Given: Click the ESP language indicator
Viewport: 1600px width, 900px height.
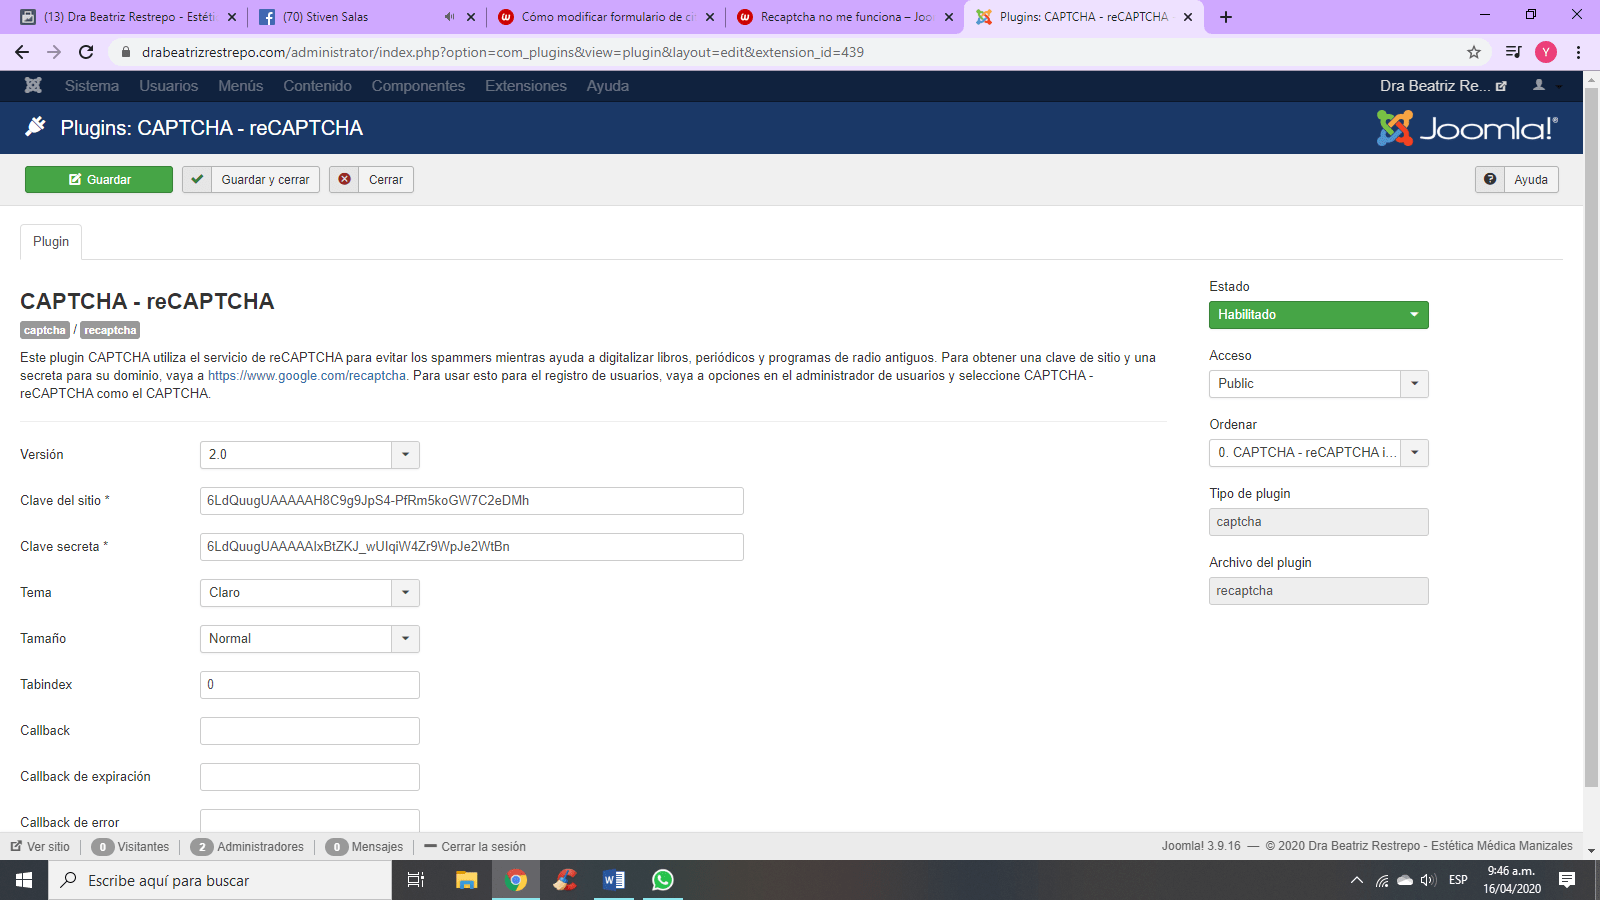Looking at the screenshot, I should pos(1458,880).
